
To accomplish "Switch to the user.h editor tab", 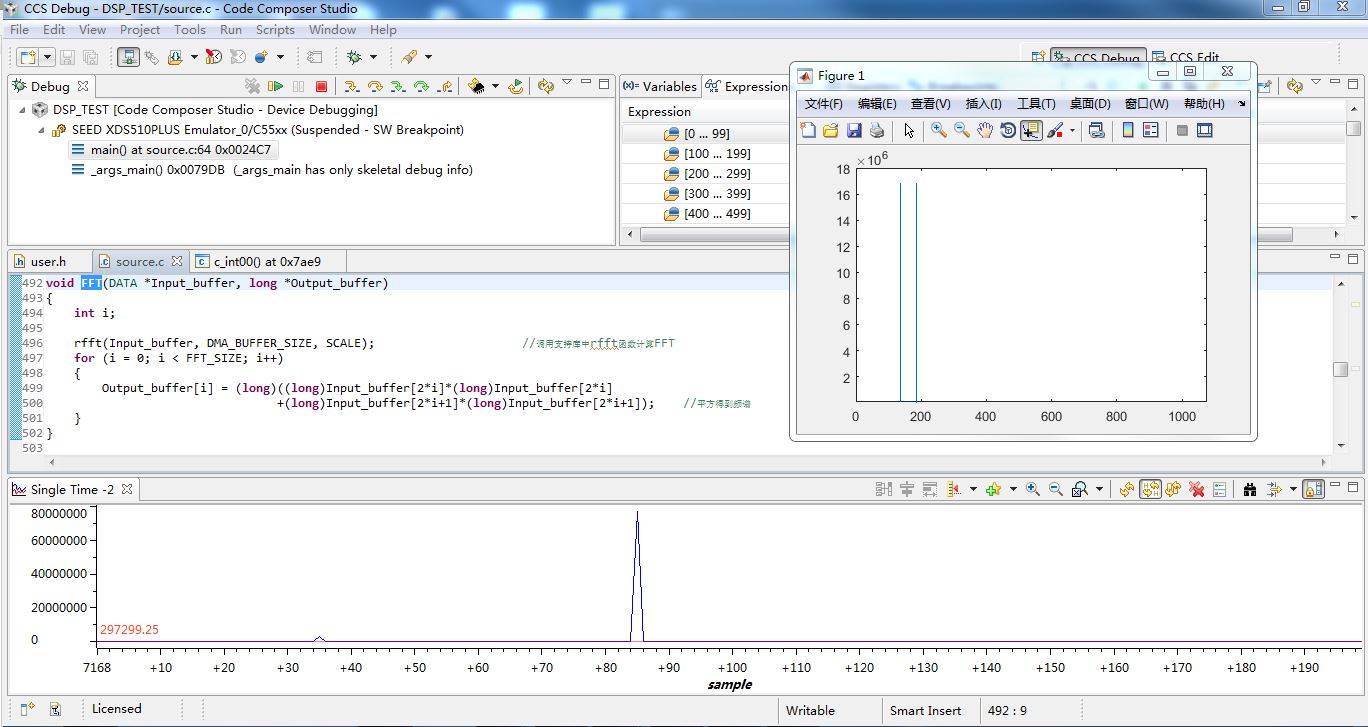I will [47, 262].
